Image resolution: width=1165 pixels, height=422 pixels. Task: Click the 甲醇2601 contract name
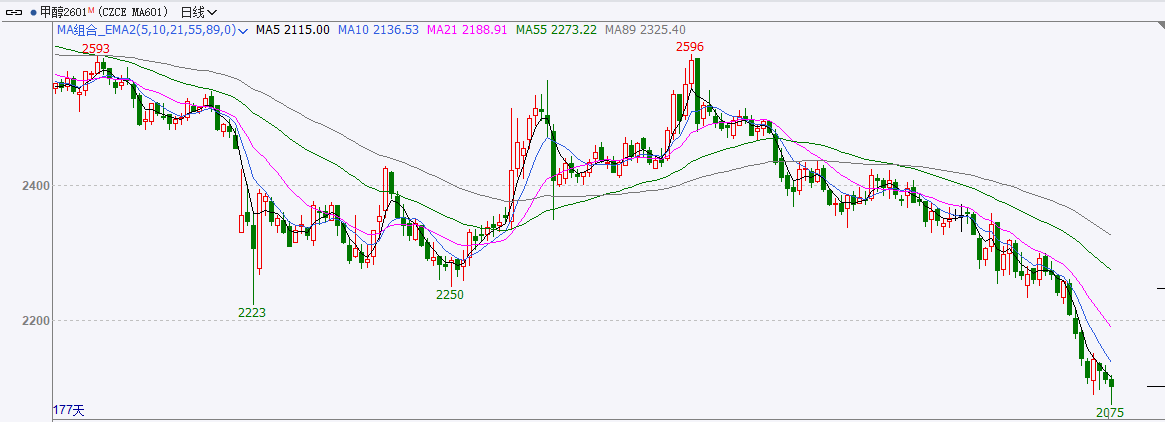[62, 12]
